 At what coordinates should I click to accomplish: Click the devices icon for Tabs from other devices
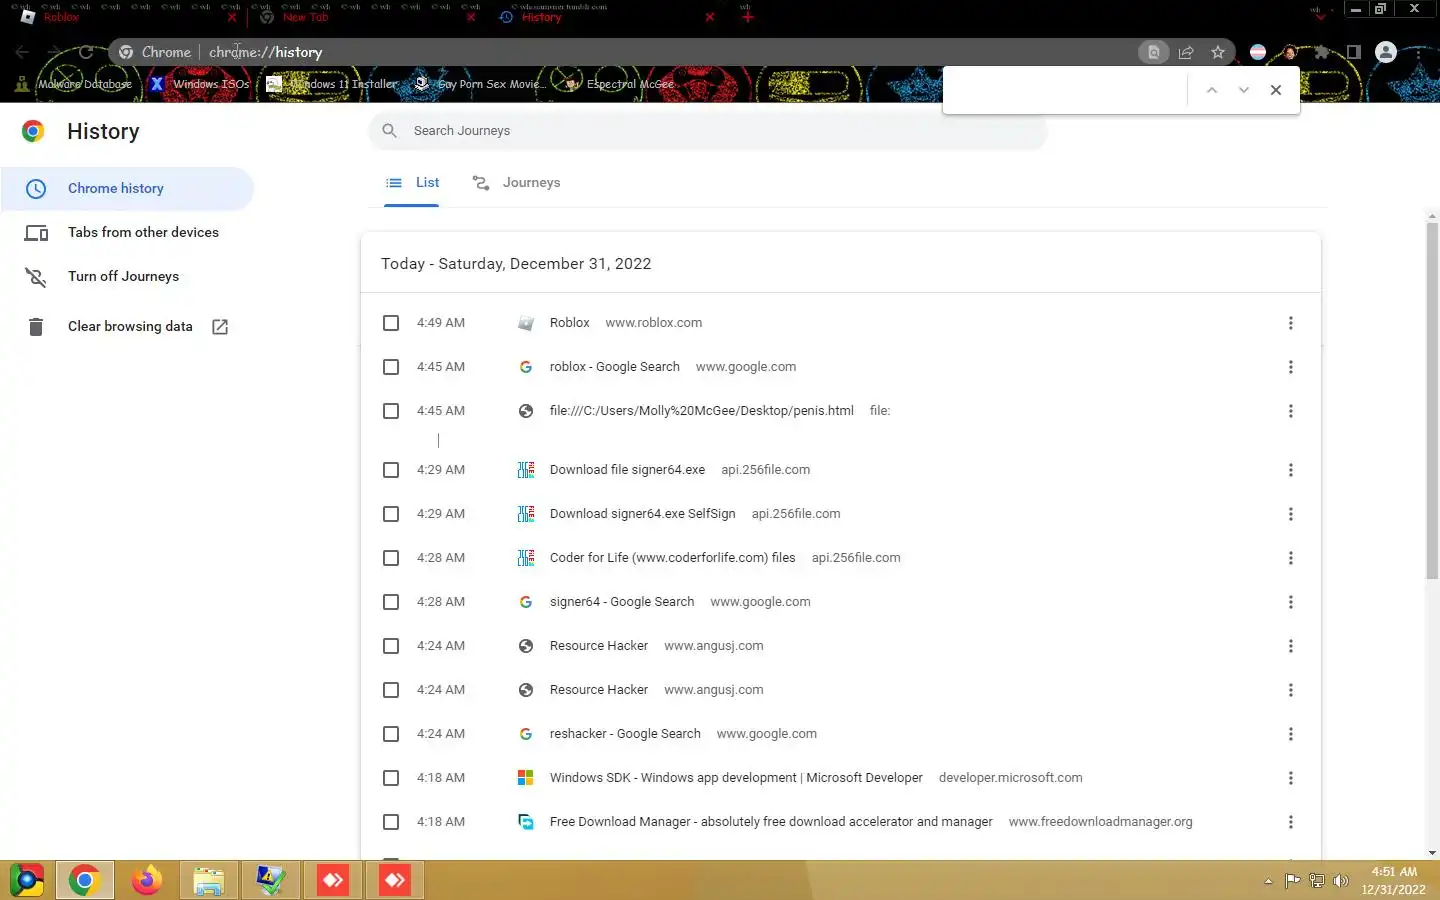coord(36,233)
